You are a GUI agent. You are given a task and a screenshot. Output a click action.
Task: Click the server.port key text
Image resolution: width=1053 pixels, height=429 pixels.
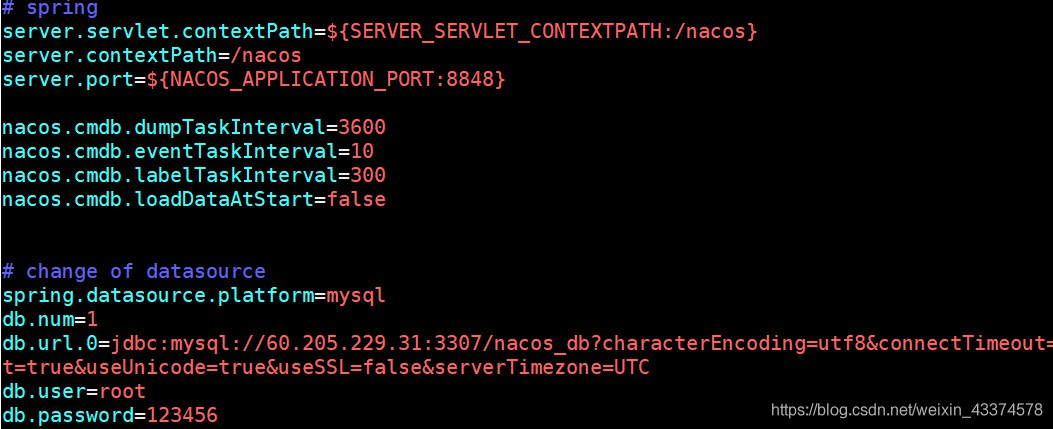(x=68, y=80)
